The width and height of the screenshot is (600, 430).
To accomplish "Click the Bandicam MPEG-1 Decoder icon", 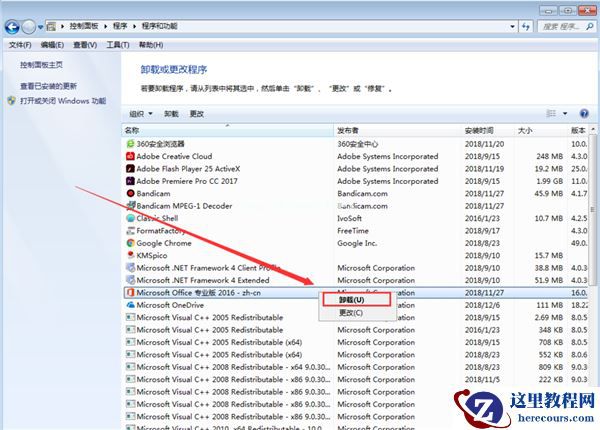I will point(130,206).
